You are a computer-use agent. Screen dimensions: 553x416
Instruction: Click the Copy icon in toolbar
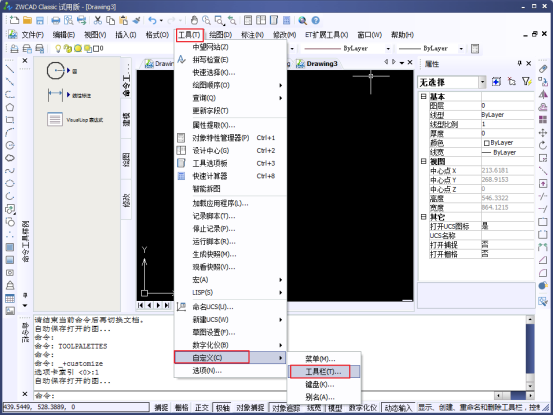[110, 20]
